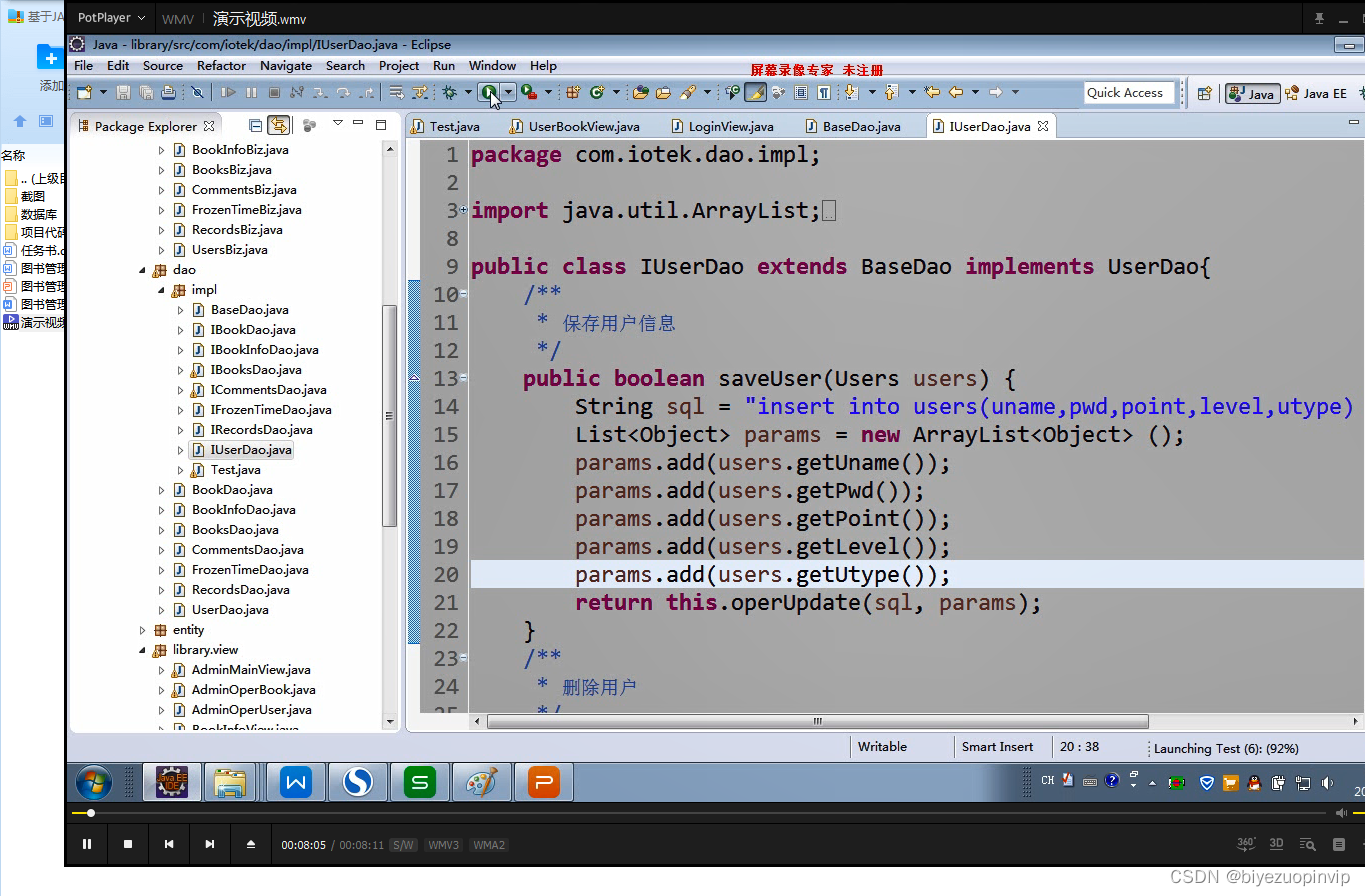Click the Eclipse Java EE IDE taskbar icon
This screenshot has width=1365, height=896.
(172, 782)
